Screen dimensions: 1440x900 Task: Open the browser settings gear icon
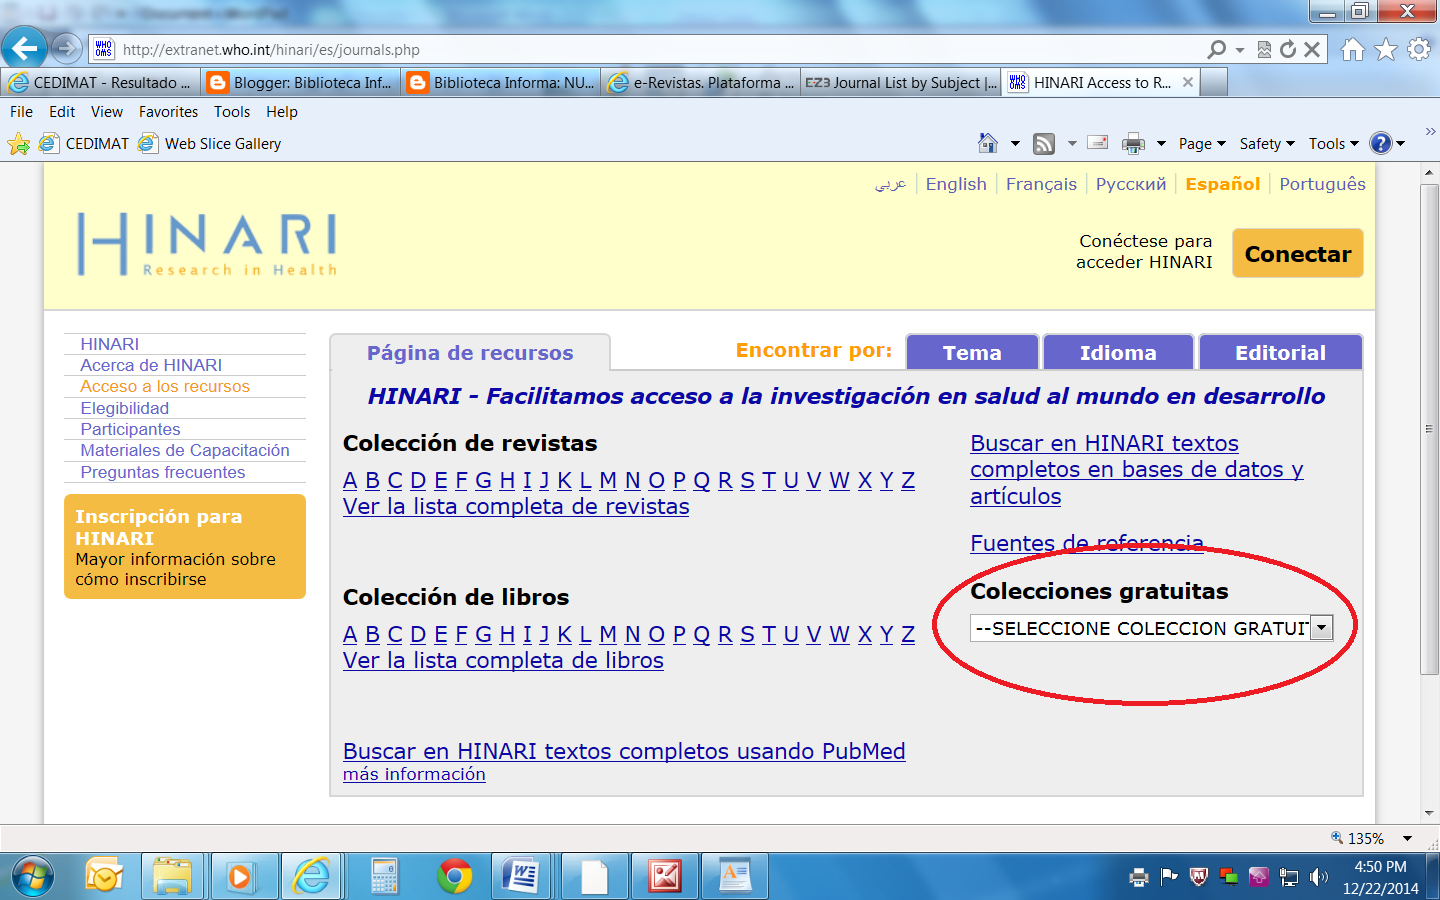[x=1419, y=49]
